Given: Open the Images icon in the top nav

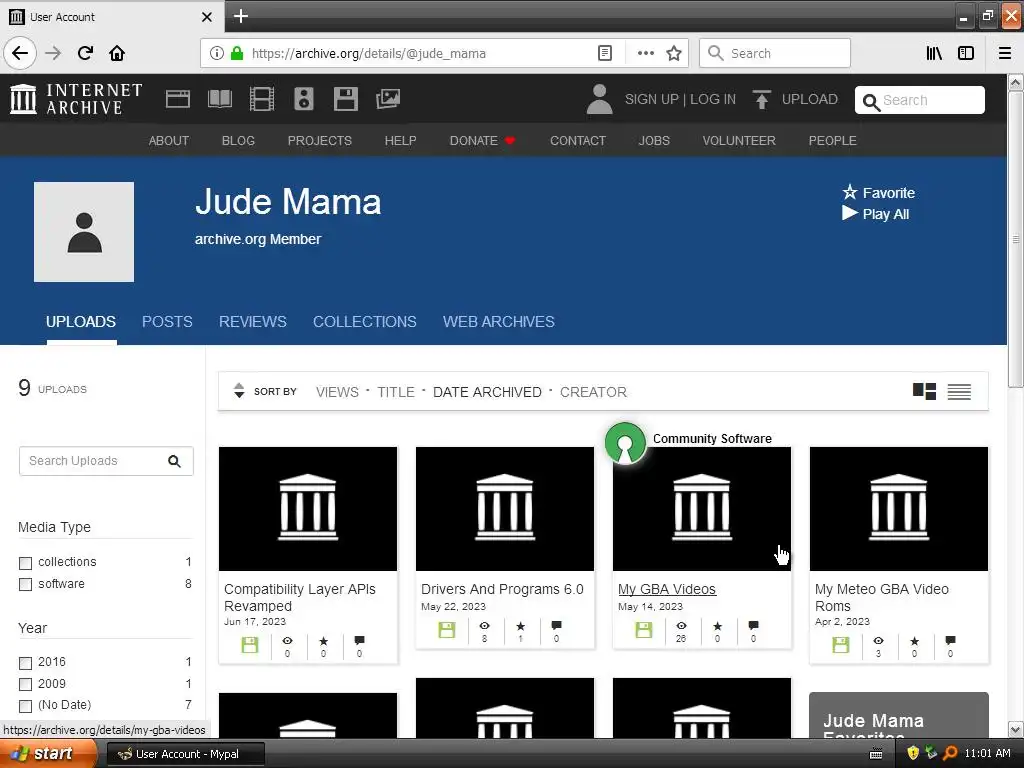Looking at the screenshot, I should point(388,99).
